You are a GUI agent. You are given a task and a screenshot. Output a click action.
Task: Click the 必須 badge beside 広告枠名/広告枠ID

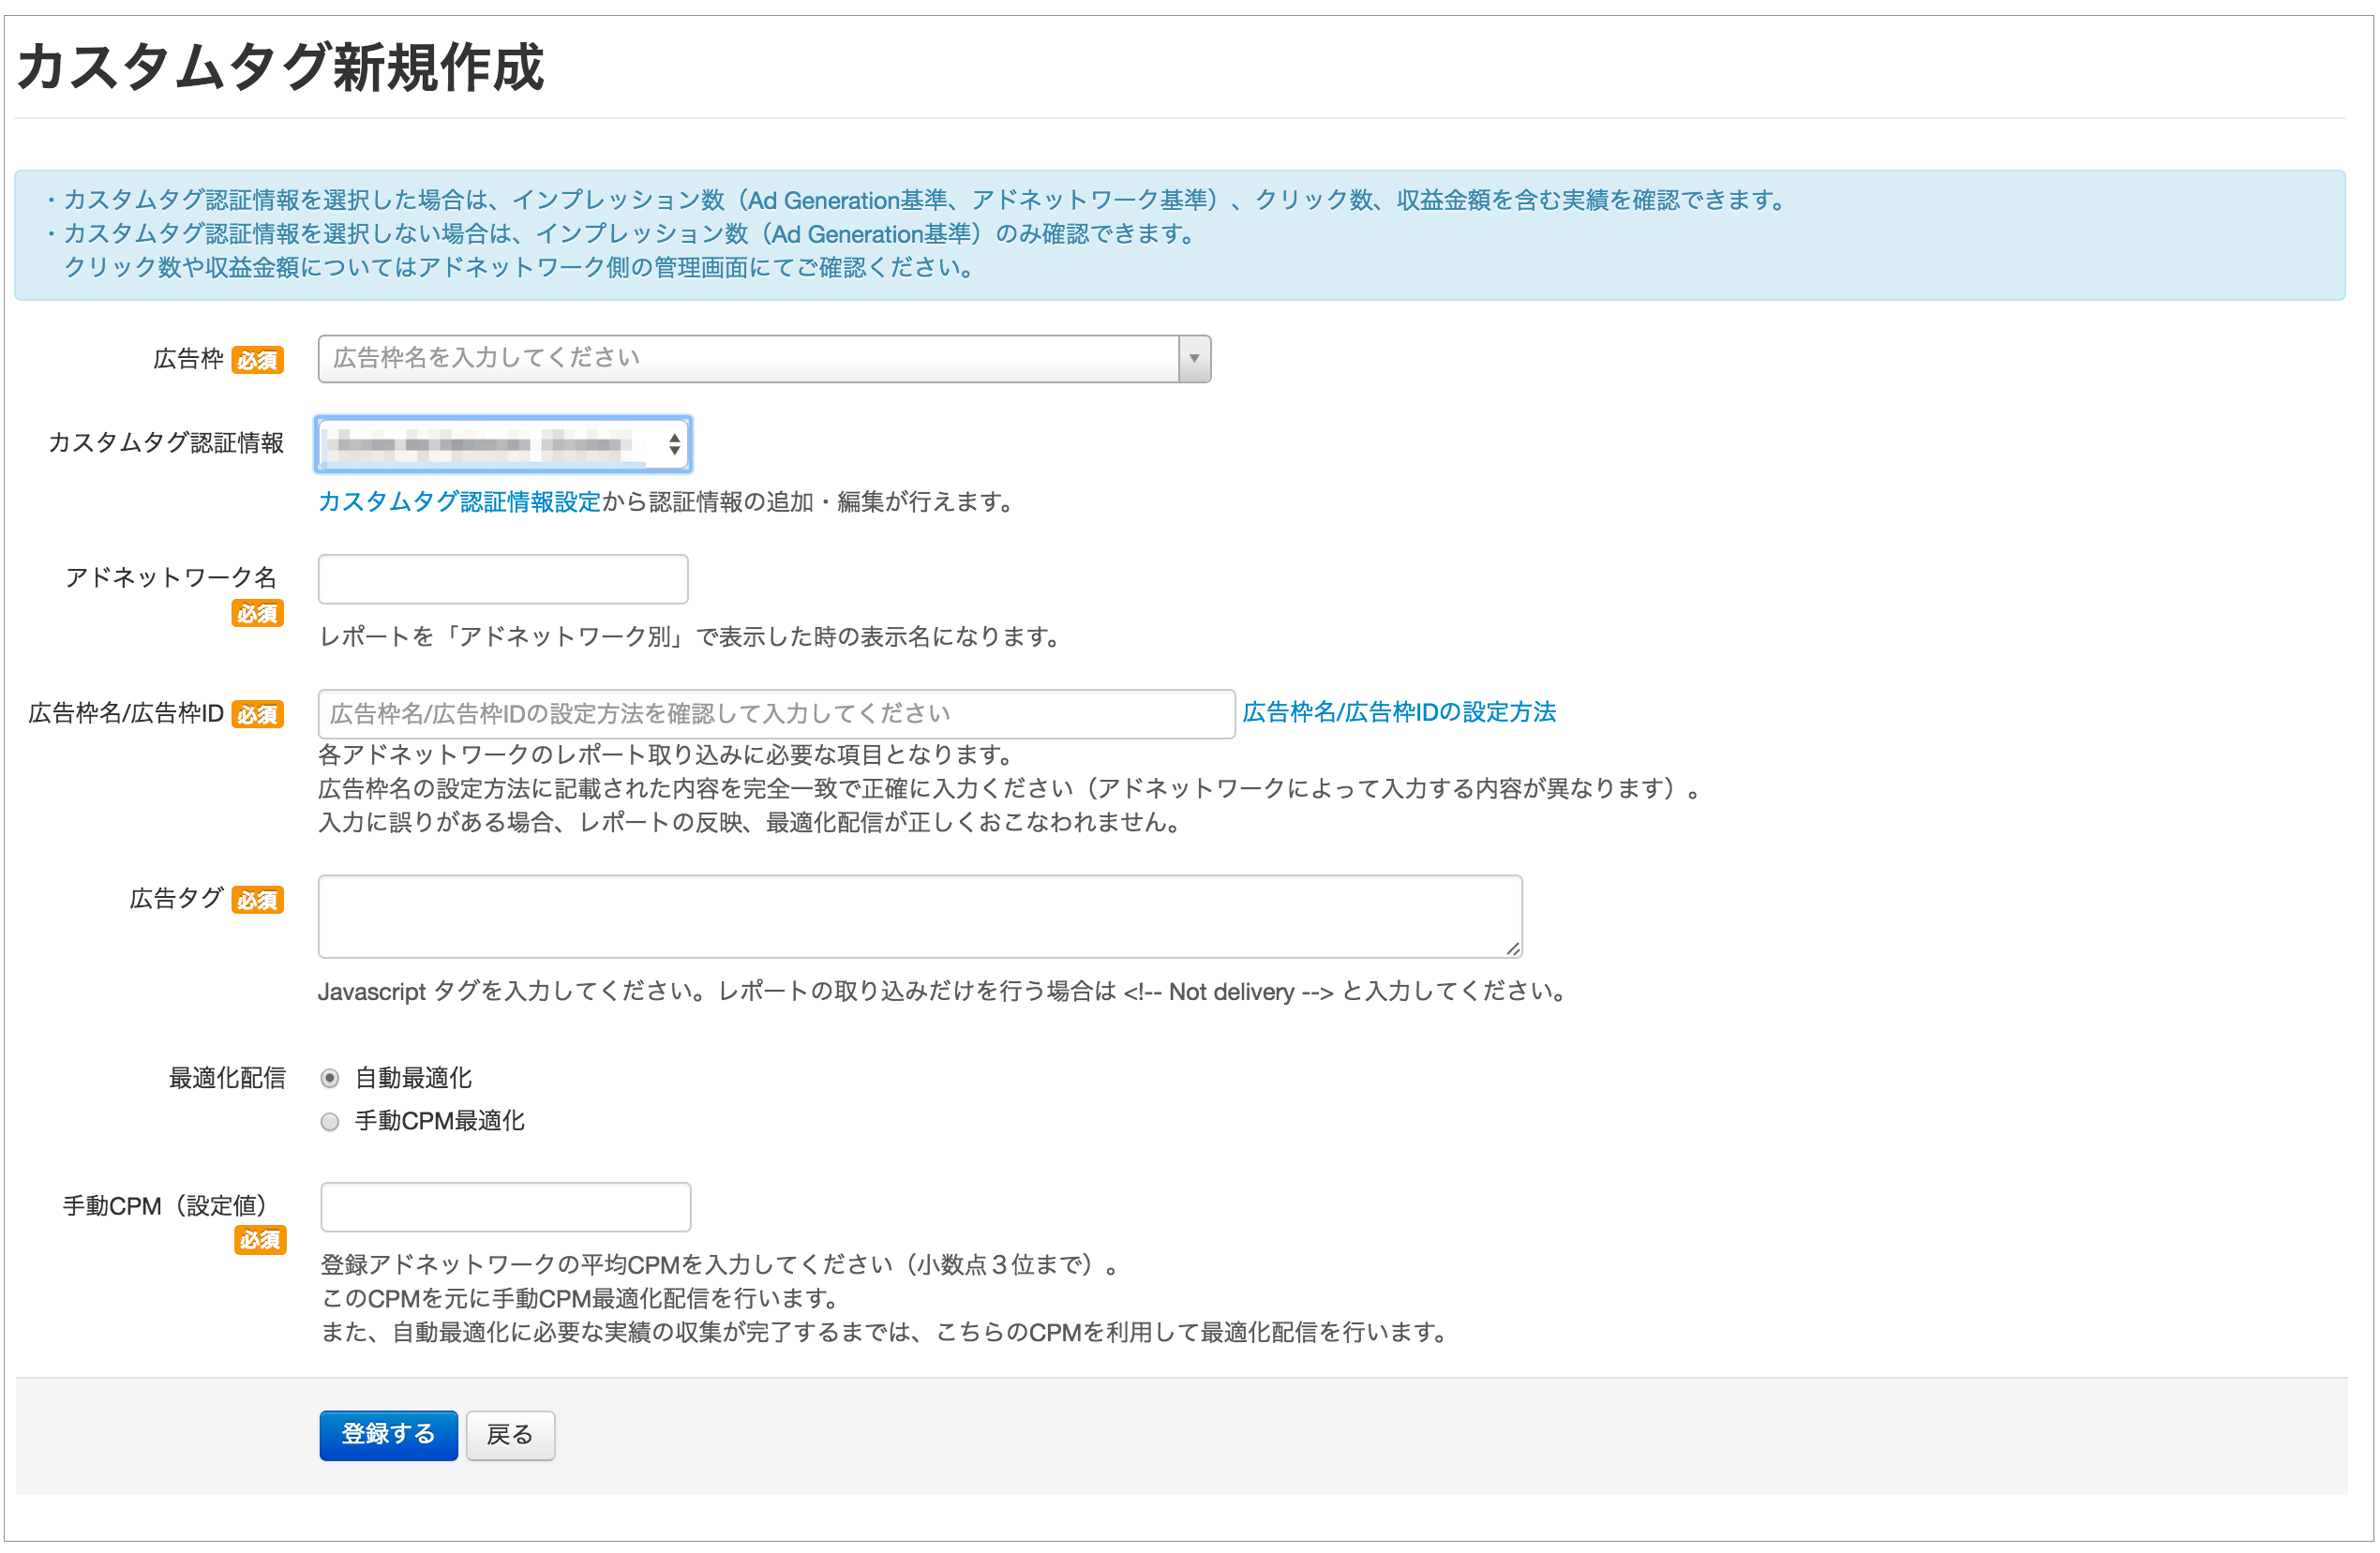(x=258, y=715)
